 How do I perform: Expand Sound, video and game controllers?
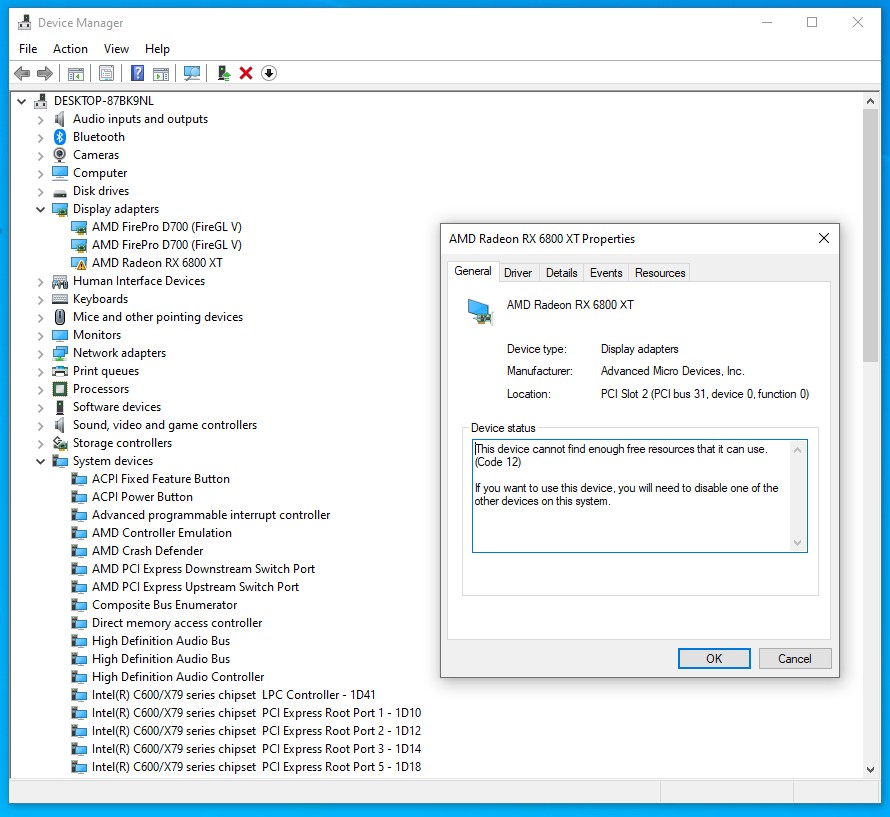[x=40, y=425]
